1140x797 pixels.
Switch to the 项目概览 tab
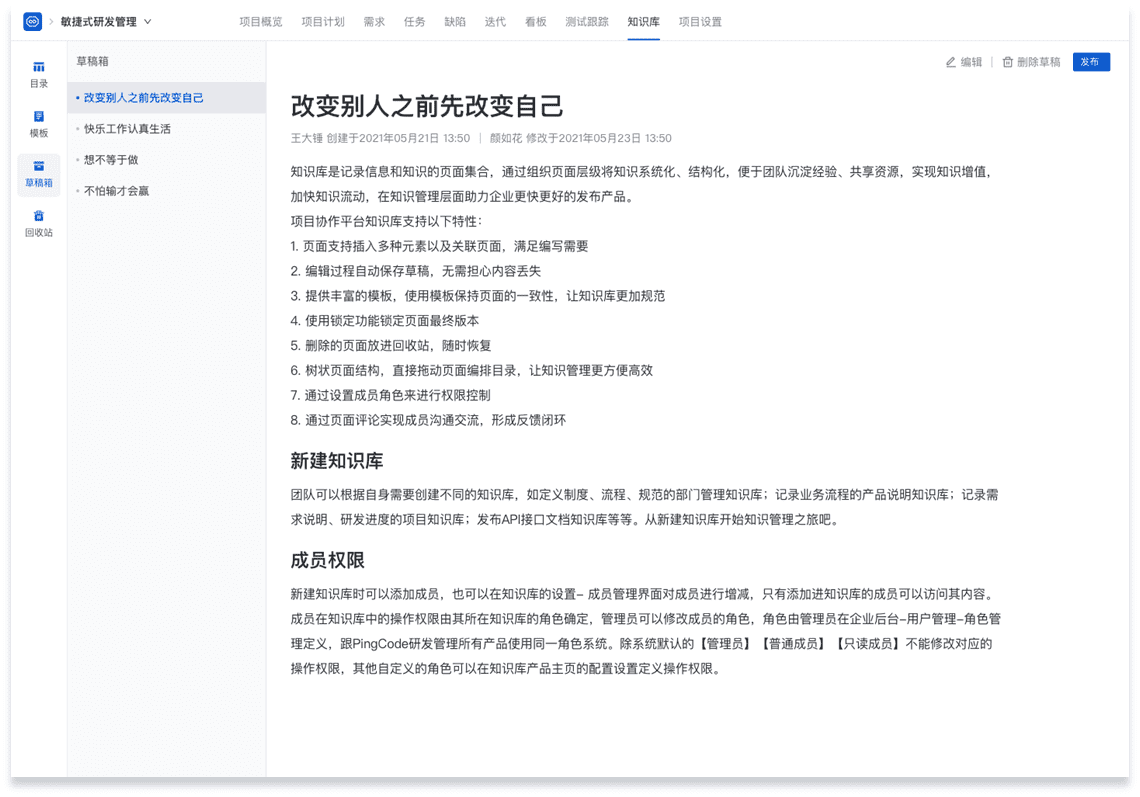tap(260, 22)
